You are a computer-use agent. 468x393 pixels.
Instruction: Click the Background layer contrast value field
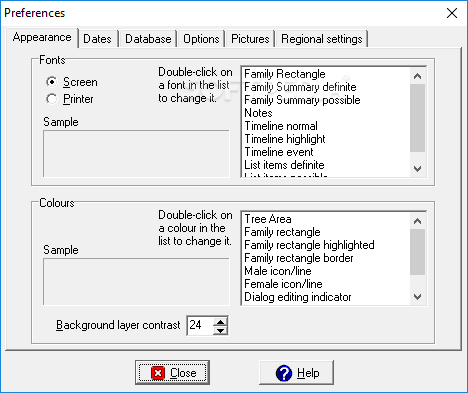click(200, 325)
